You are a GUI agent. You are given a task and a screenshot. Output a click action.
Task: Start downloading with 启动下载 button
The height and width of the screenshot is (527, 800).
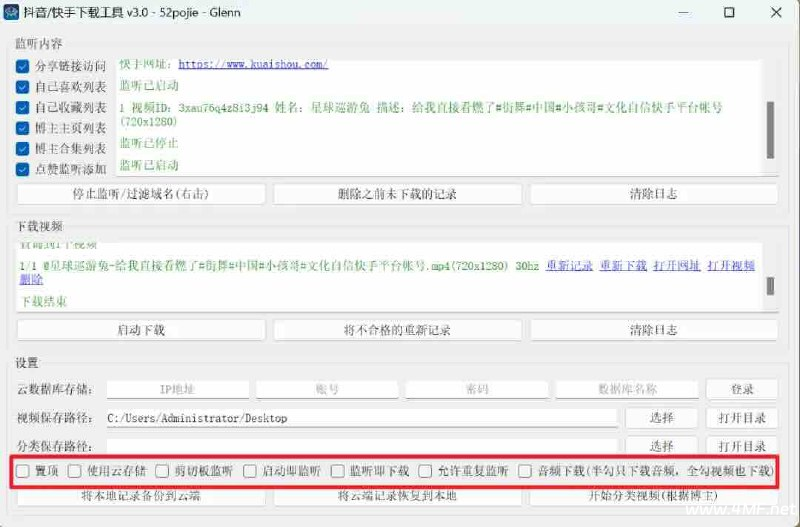141,329
